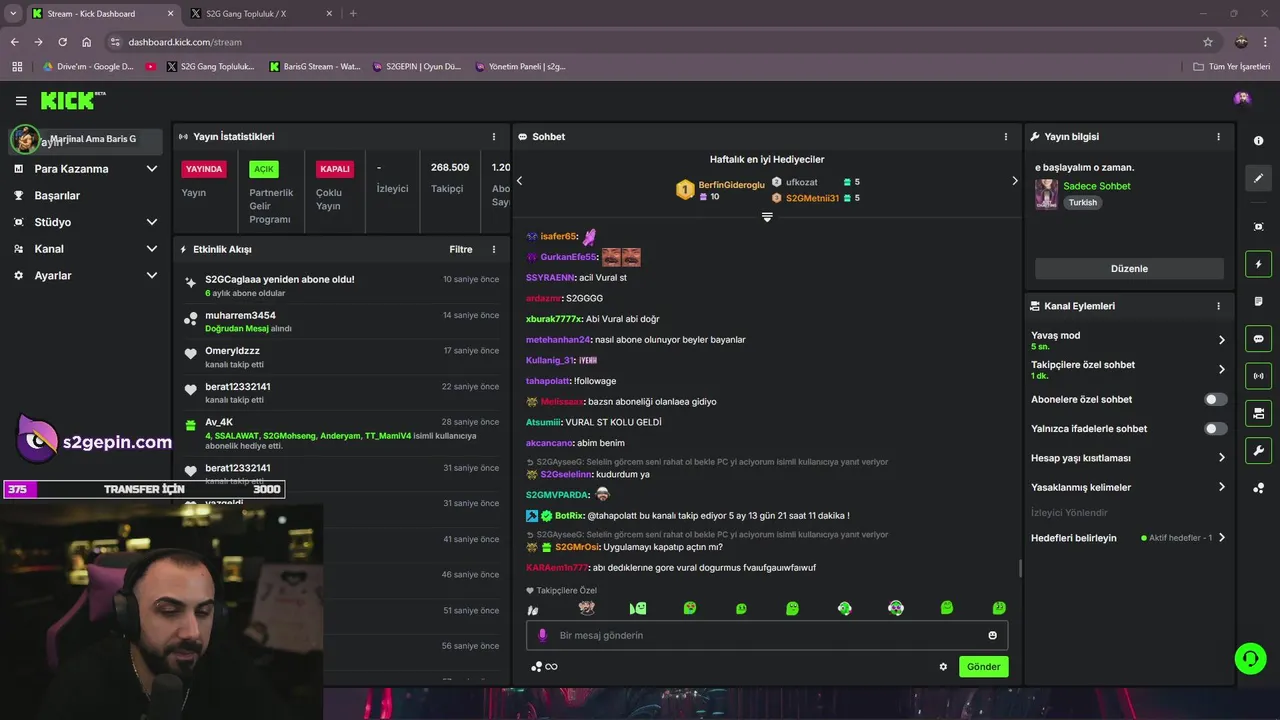Open the browser tab search dropdown
1280x720 pixels.
pos(13,13)
